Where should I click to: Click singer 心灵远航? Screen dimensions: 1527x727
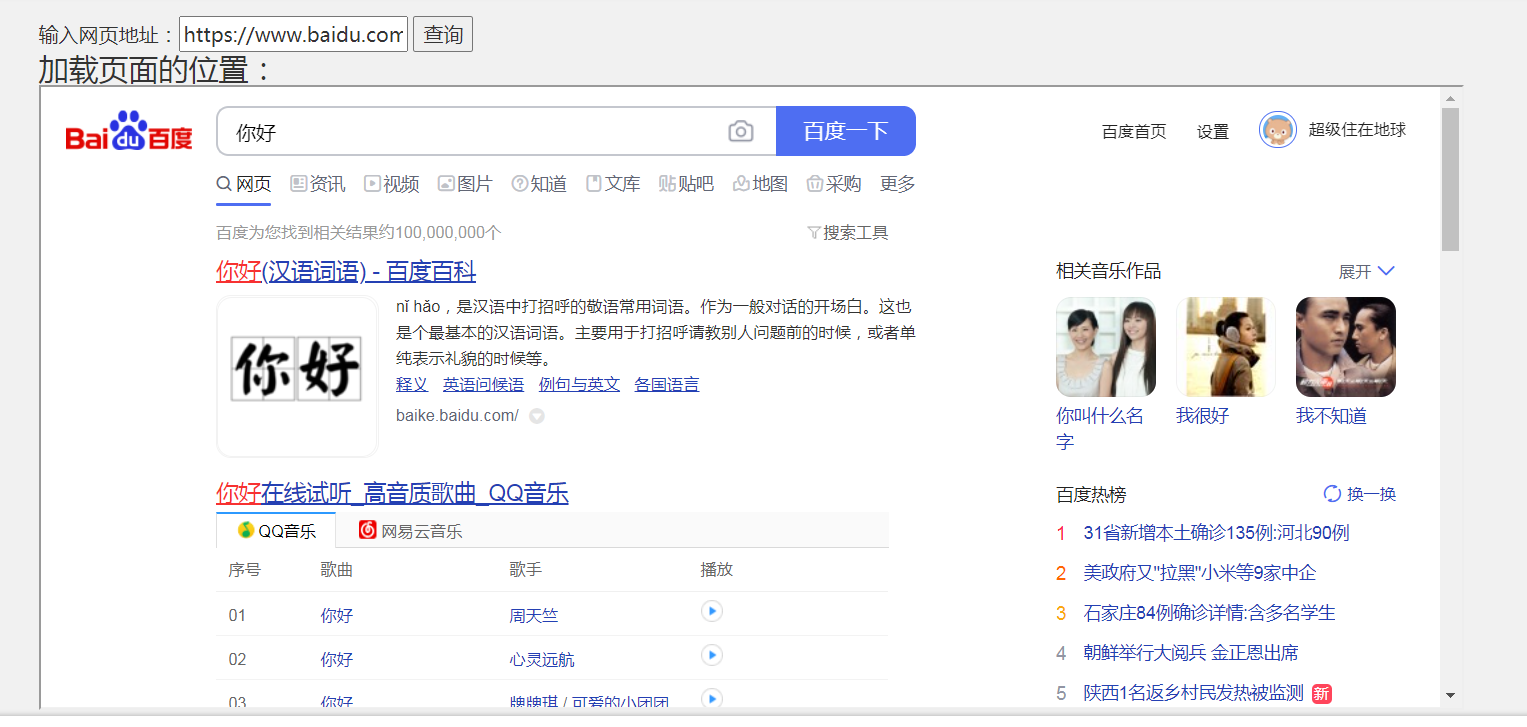point(542,659)
